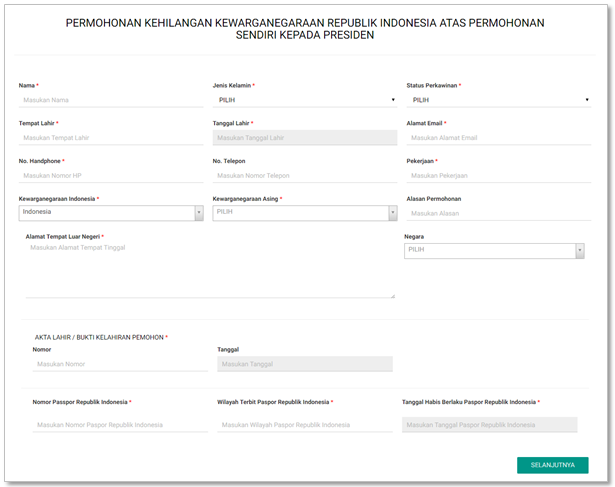Expand the Negara dropdown arrow

(580, 251)
